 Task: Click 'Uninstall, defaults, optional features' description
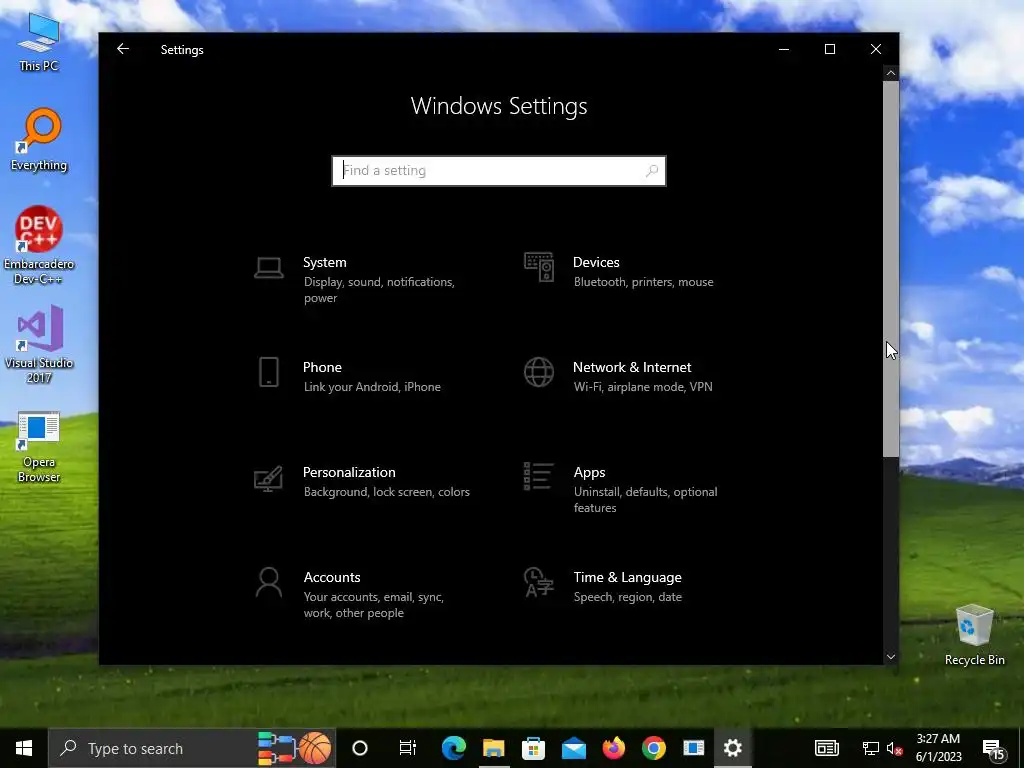(x=645, y=500)
